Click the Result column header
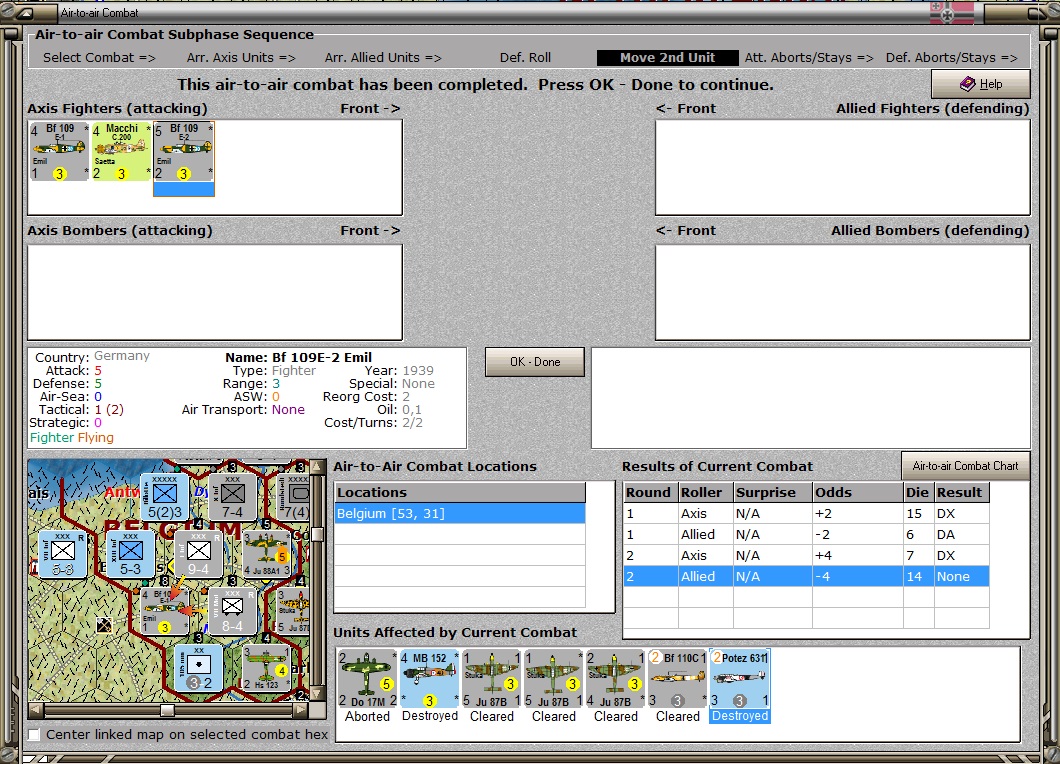This screenshot has height=764, width=1060. (x=962, y=492)
